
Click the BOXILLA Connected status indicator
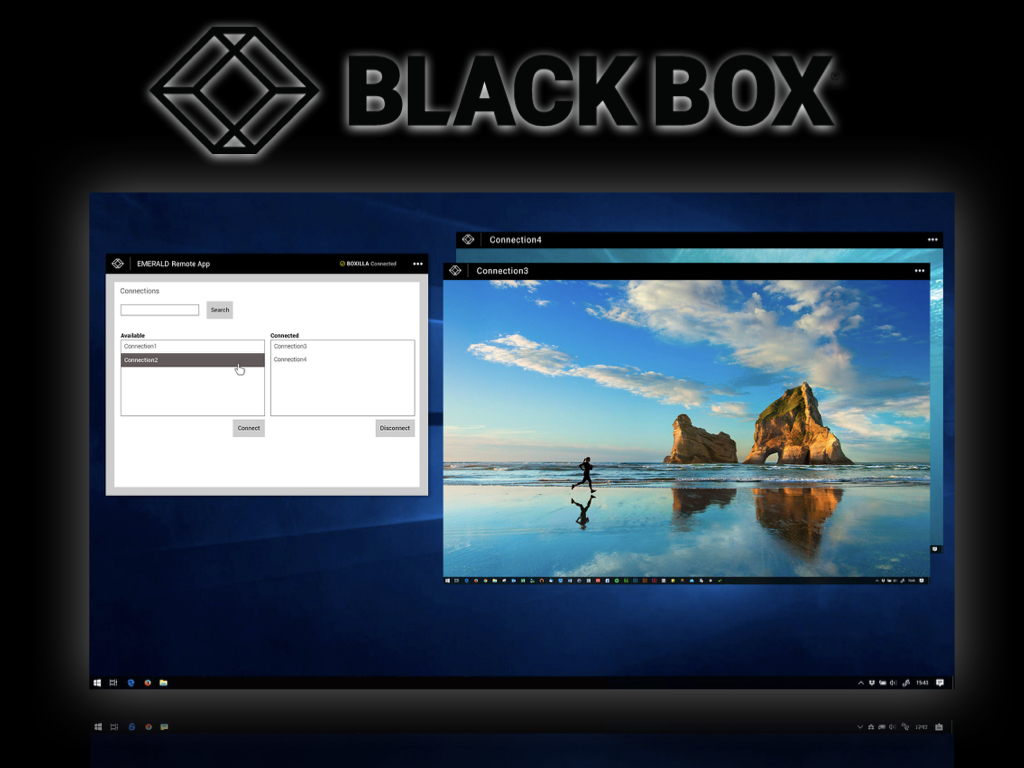tap(368, 264)
